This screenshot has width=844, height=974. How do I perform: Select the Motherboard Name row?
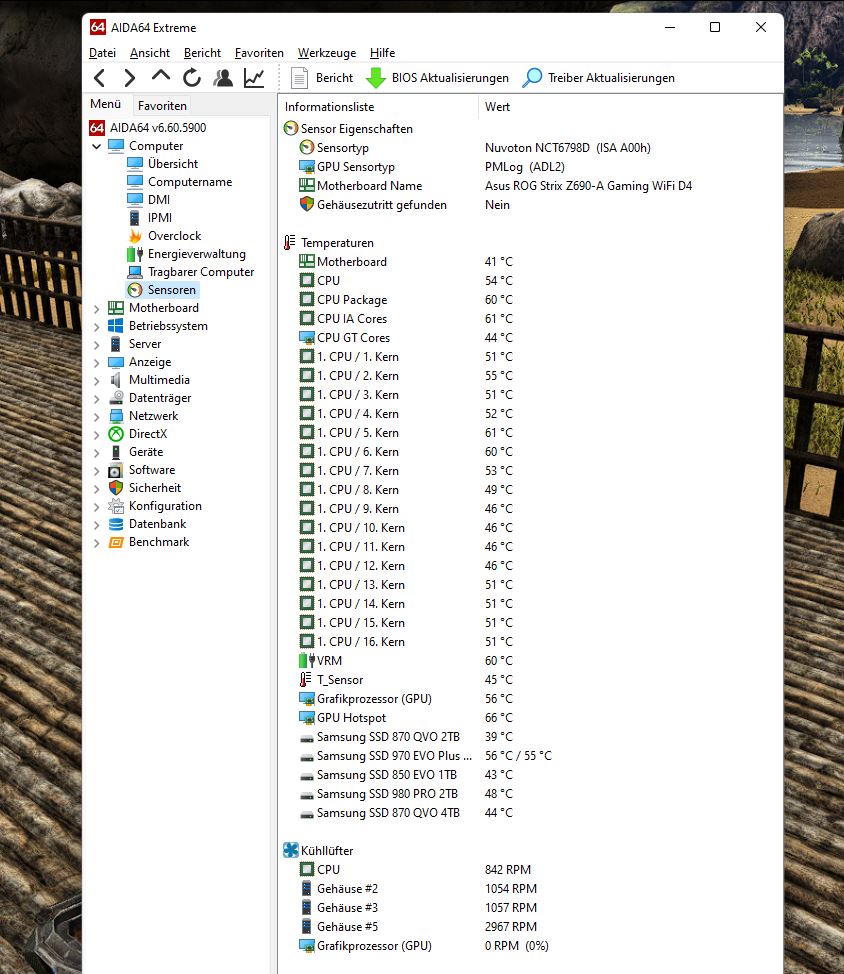[531, 185]
